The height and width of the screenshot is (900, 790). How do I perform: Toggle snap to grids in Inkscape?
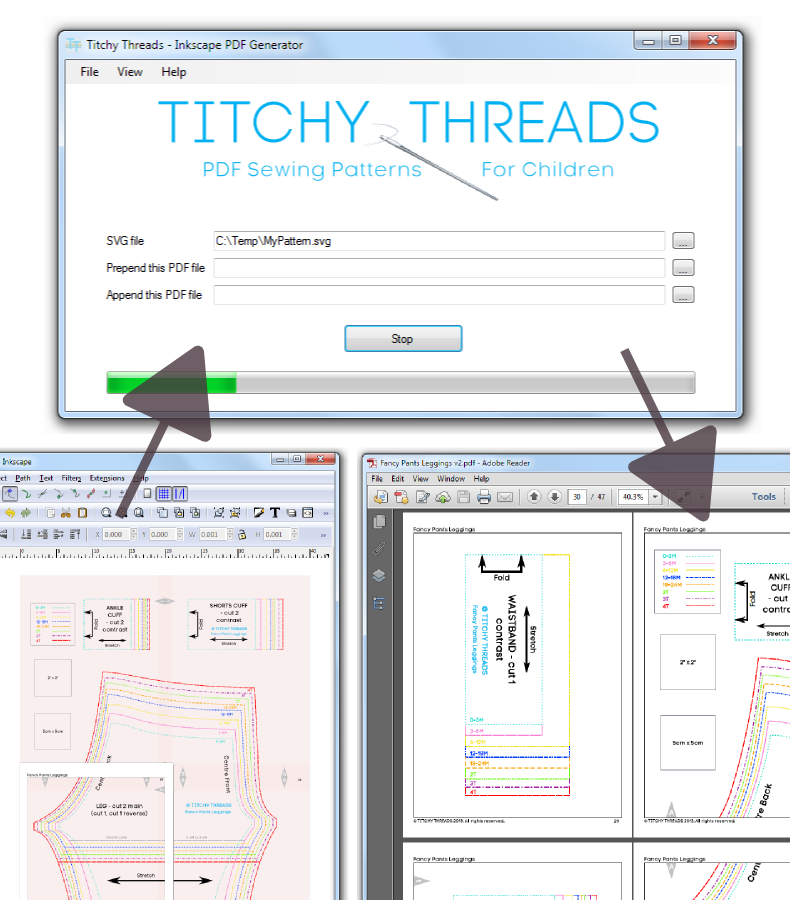[164, 494]
